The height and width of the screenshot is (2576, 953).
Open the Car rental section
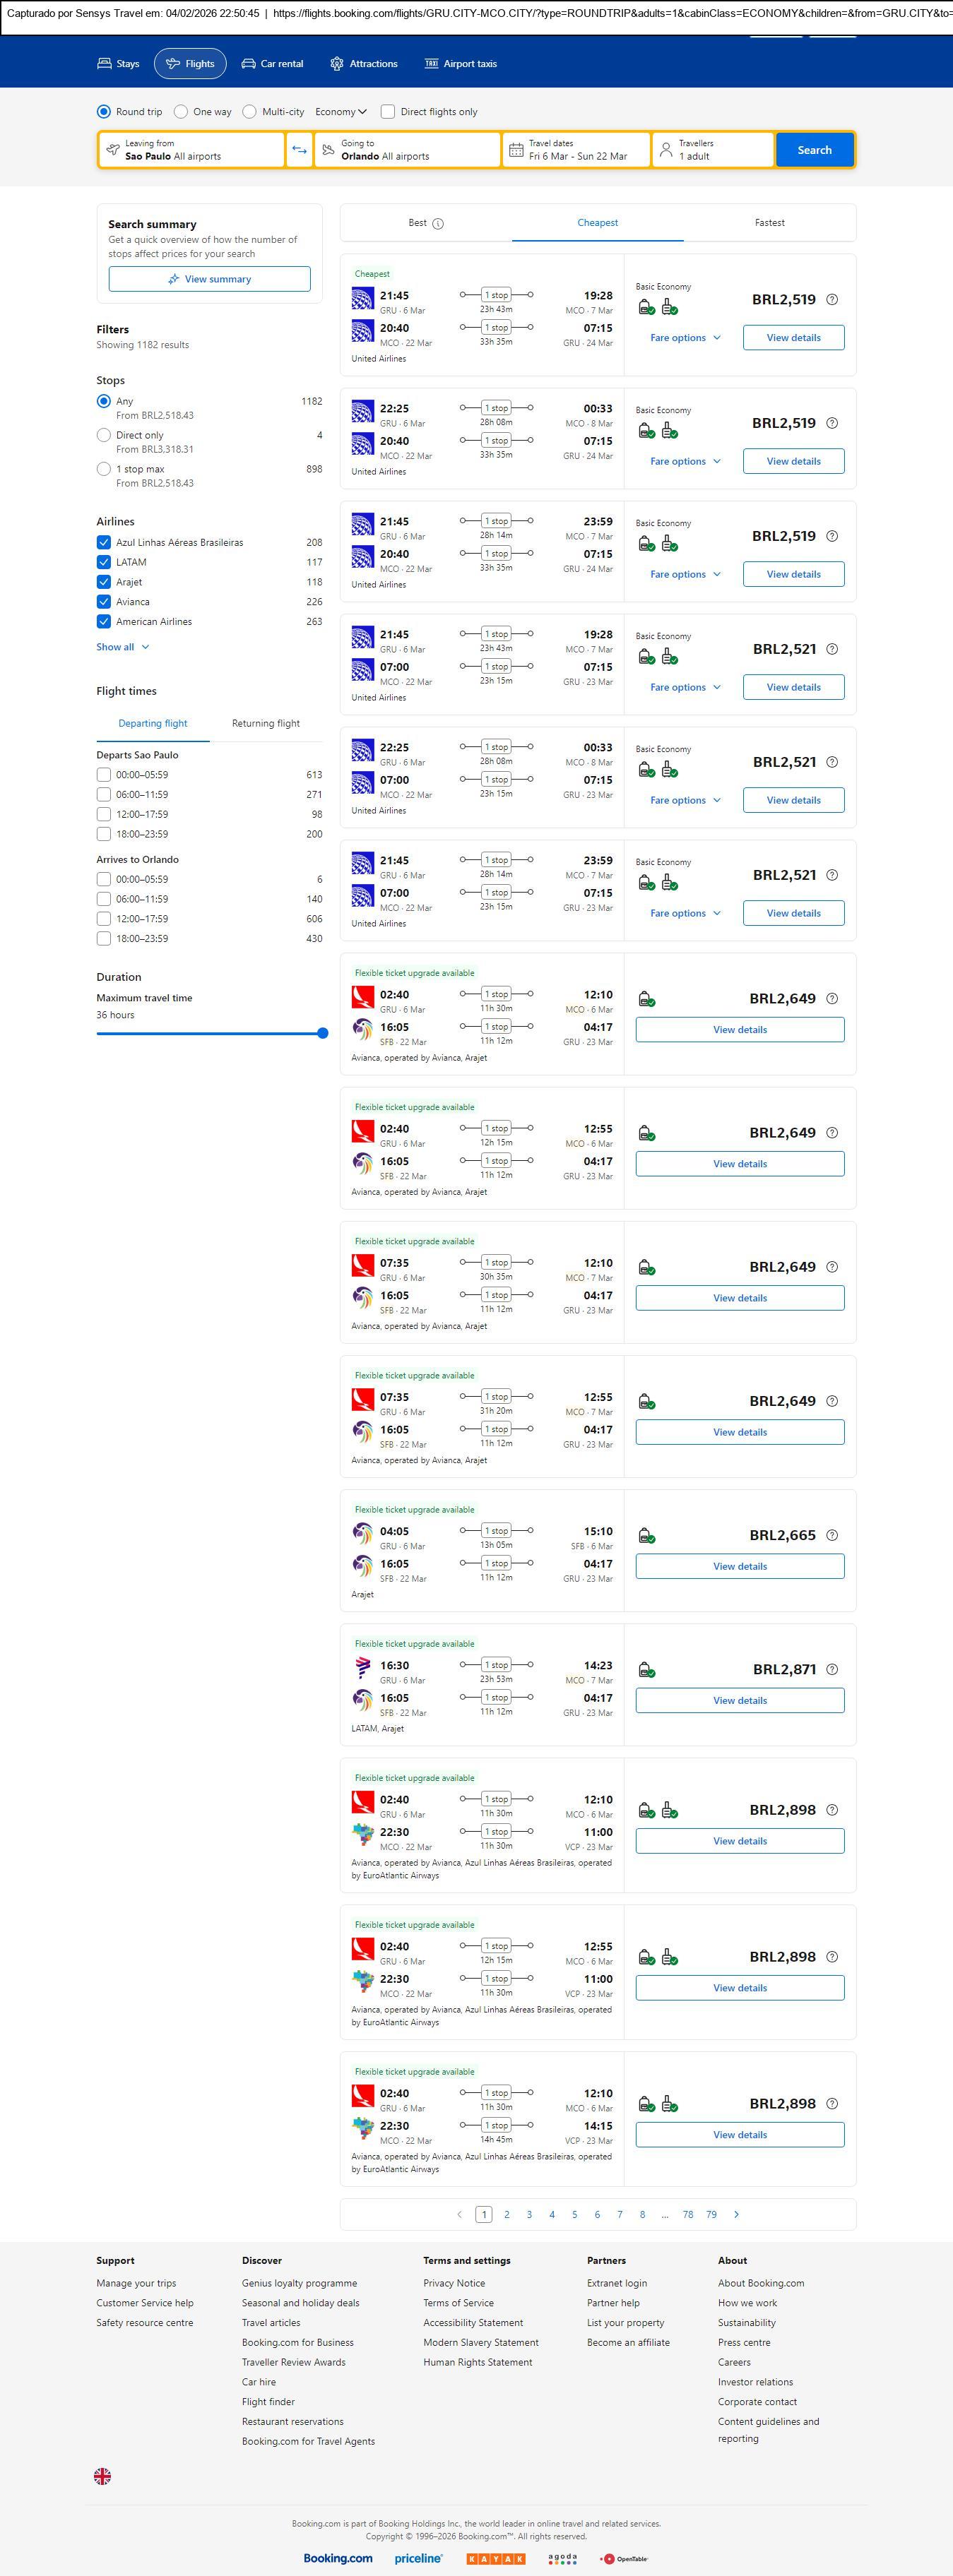click(272, 64)
